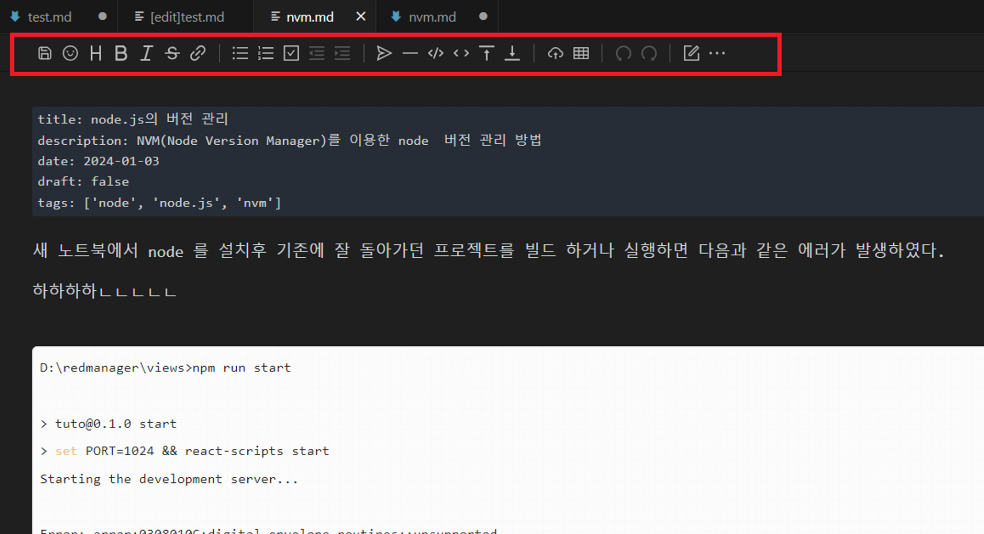This screenshot has width=984, height=534.
Task: Toggle strikethrough formatting
Action: point(172,54)
